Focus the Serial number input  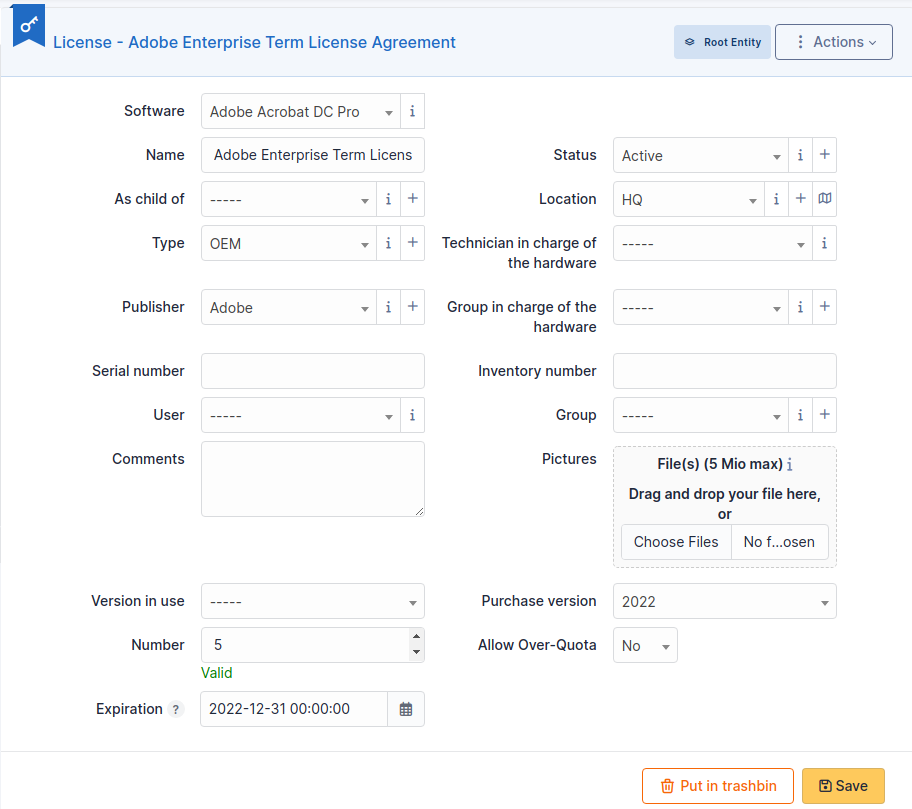(313, 371)
